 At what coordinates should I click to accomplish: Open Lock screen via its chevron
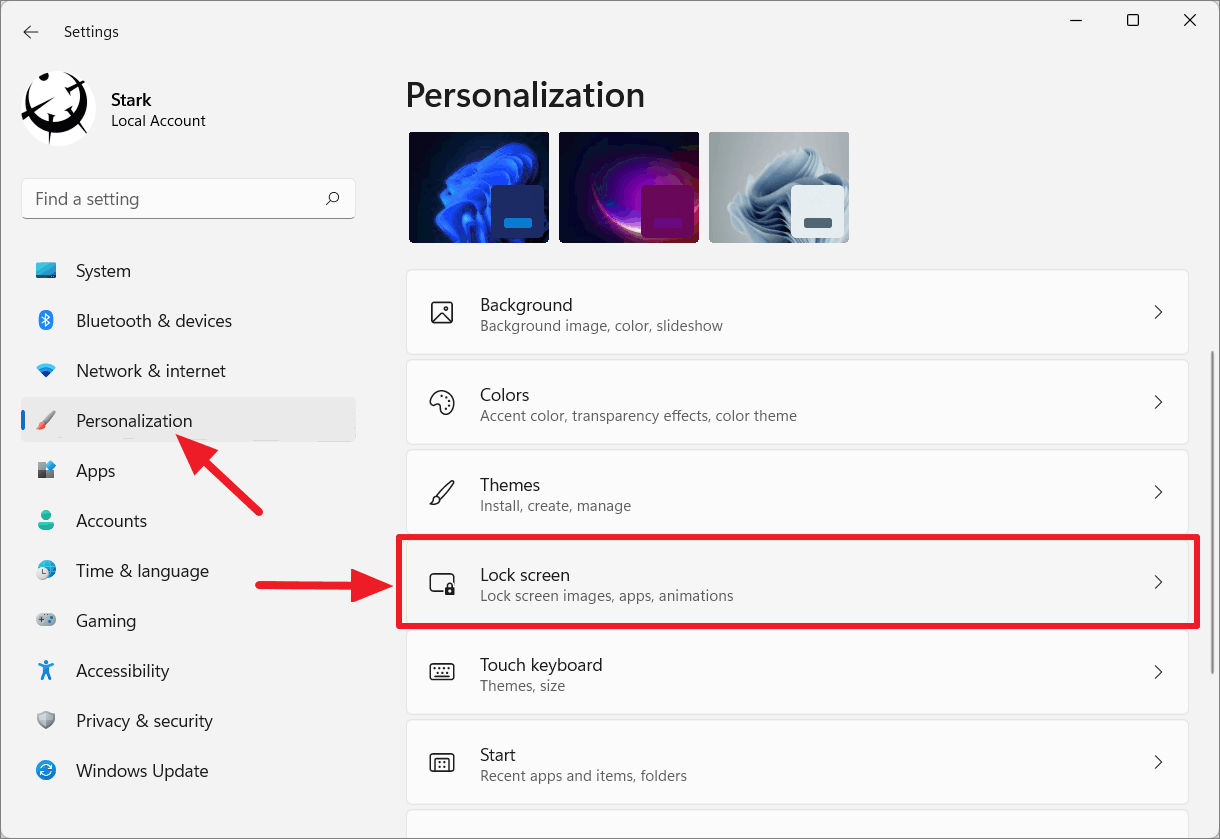[1158, 582]
